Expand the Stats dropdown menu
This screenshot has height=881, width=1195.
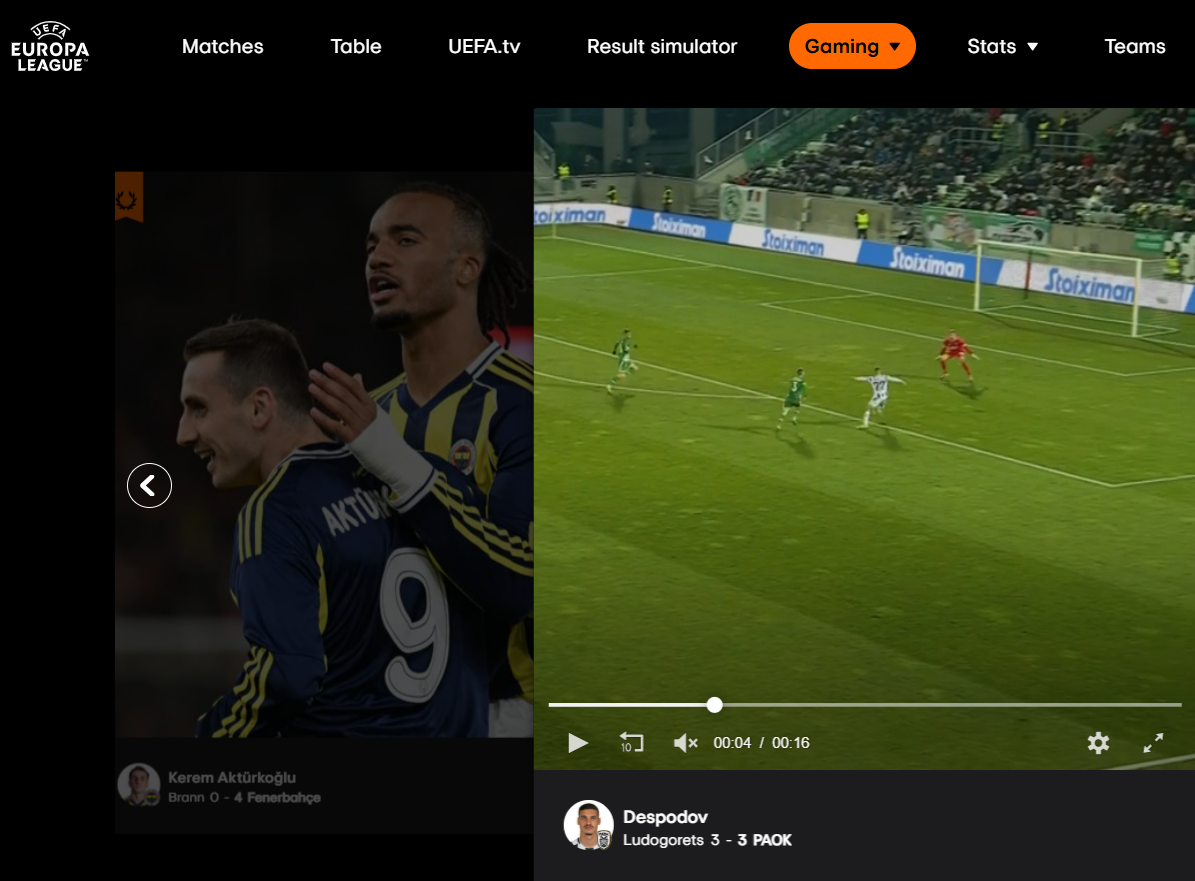point(1002,47)
